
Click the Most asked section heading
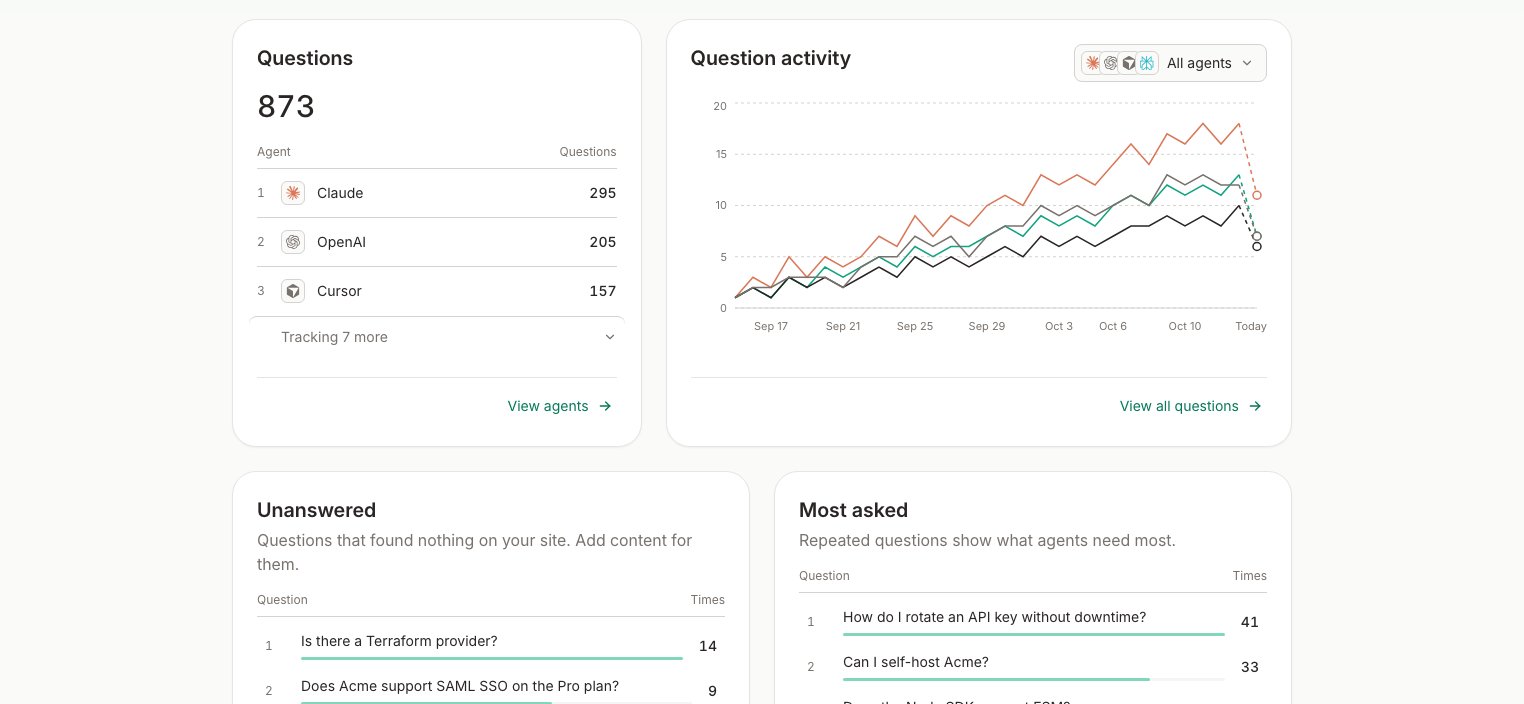coord(853,510)
